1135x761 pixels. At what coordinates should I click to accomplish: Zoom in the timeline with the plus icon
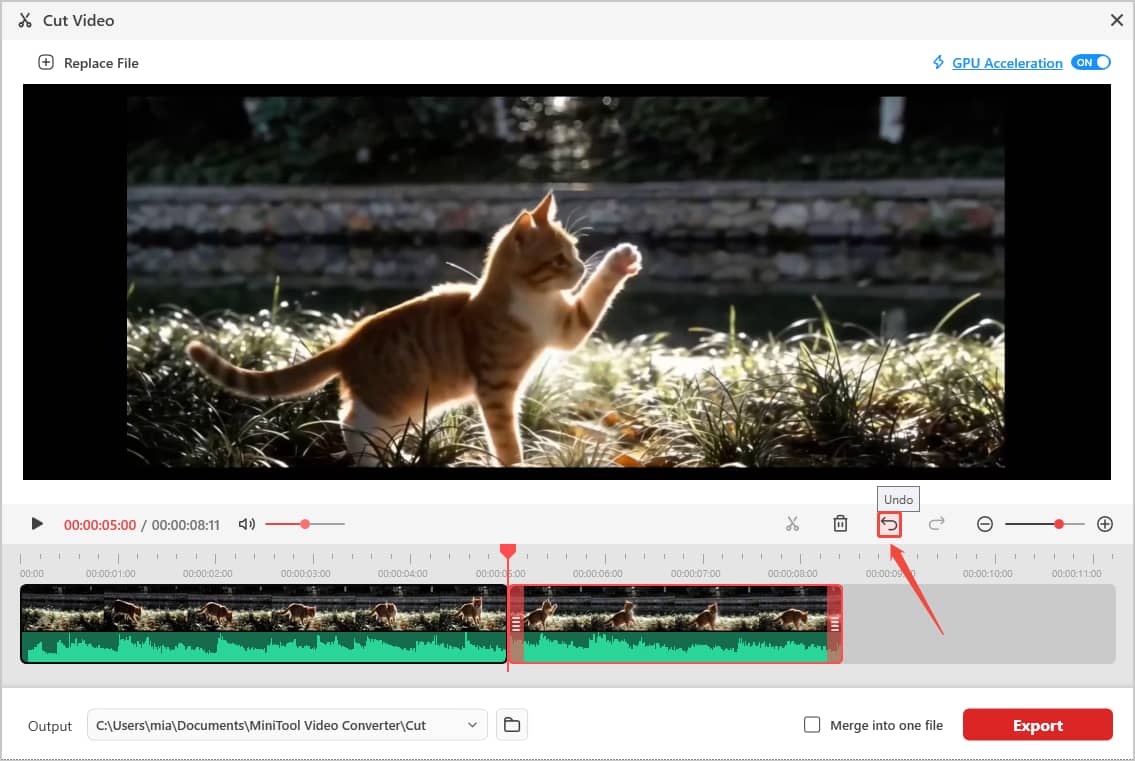[x=1105, y=524]
